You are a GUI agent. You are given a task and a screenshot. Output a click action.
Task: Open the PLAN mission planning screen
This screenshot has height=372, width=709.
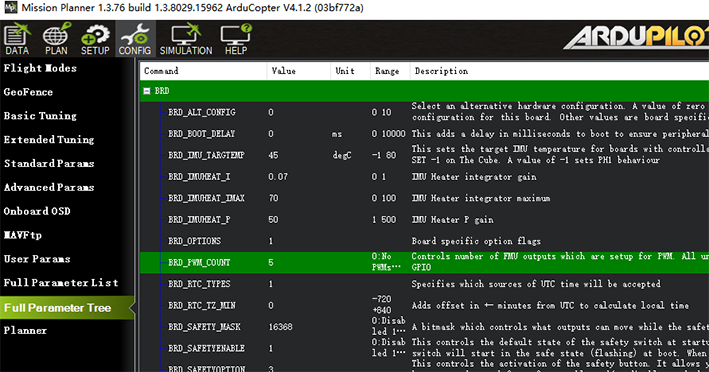(56, 39)
